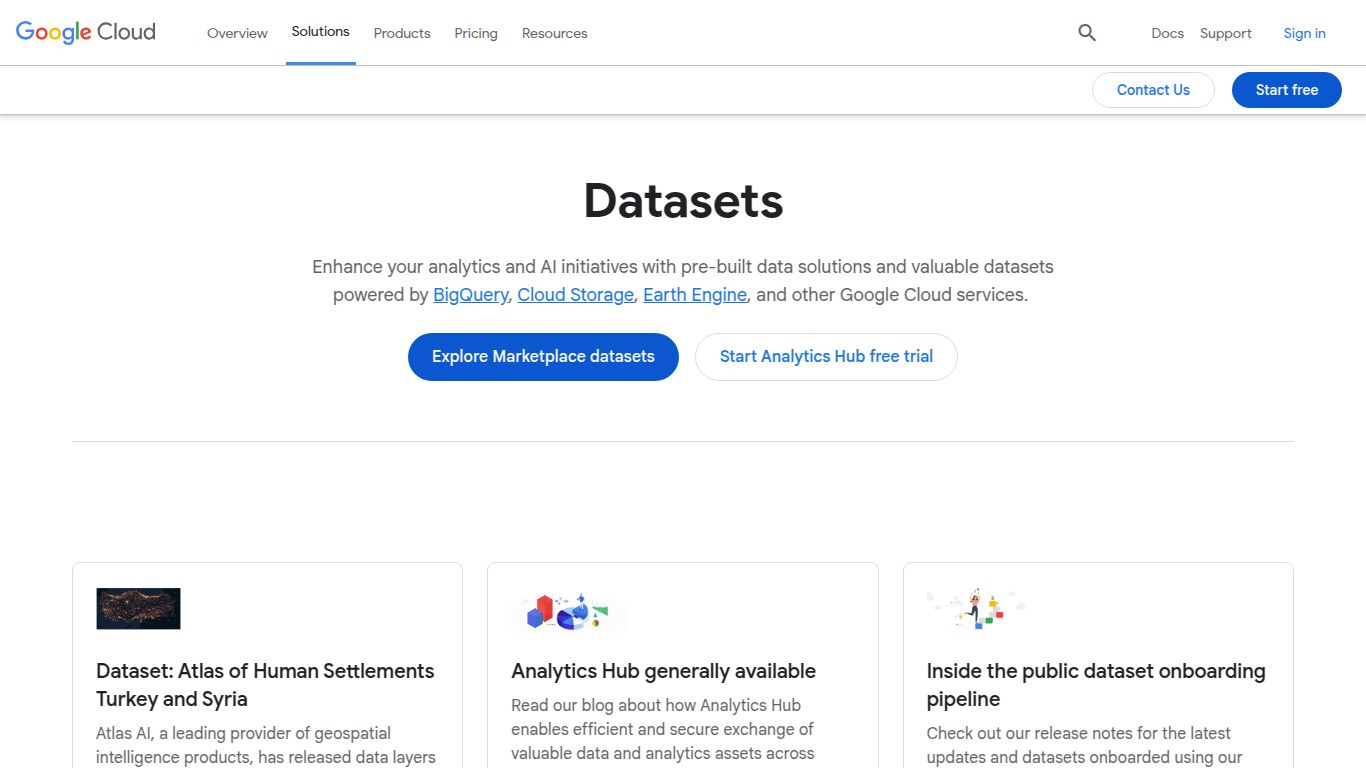This screenshot has height=768, width=1366.
Task: Start the Analytics Hub free trial
Action: coord(826,356)
